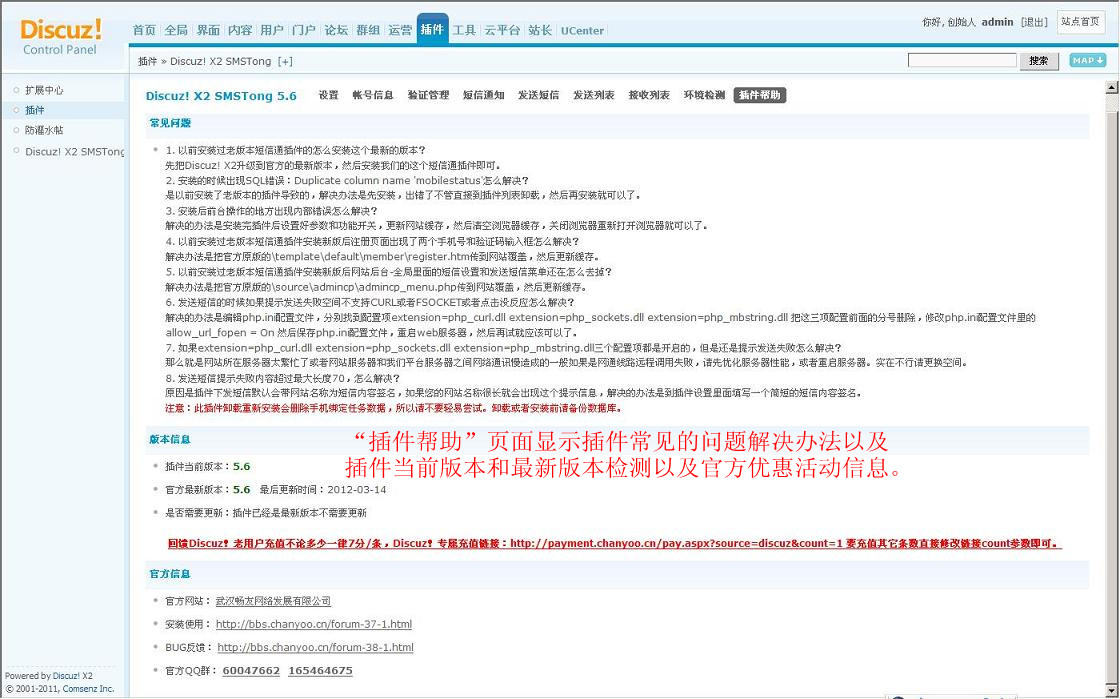The height and width of the screenshot is (699, 1120).
Task: Click the [+] next to the breadcrumb
Action: point(285,61)
